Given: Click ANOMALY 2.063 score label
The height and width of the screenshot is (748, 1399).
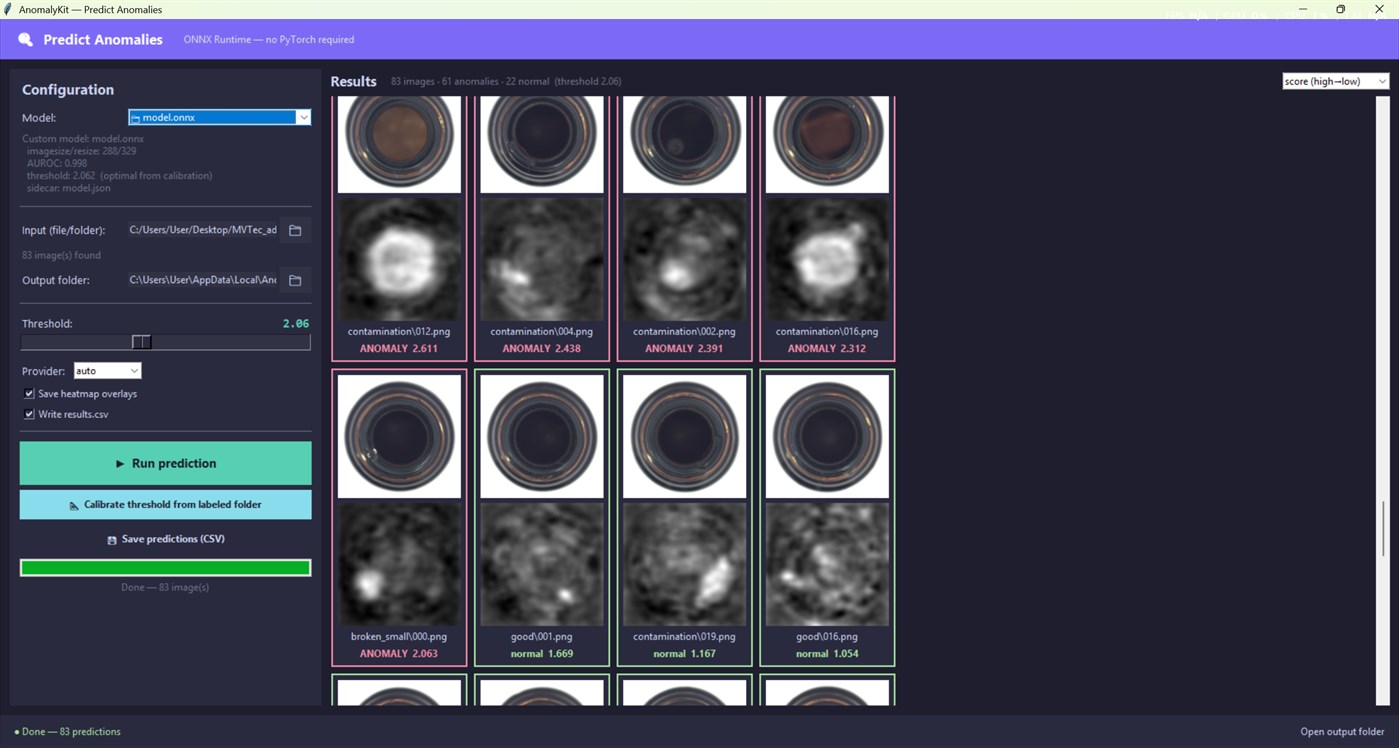Looking at the screenshot, I should pos(399,653).
